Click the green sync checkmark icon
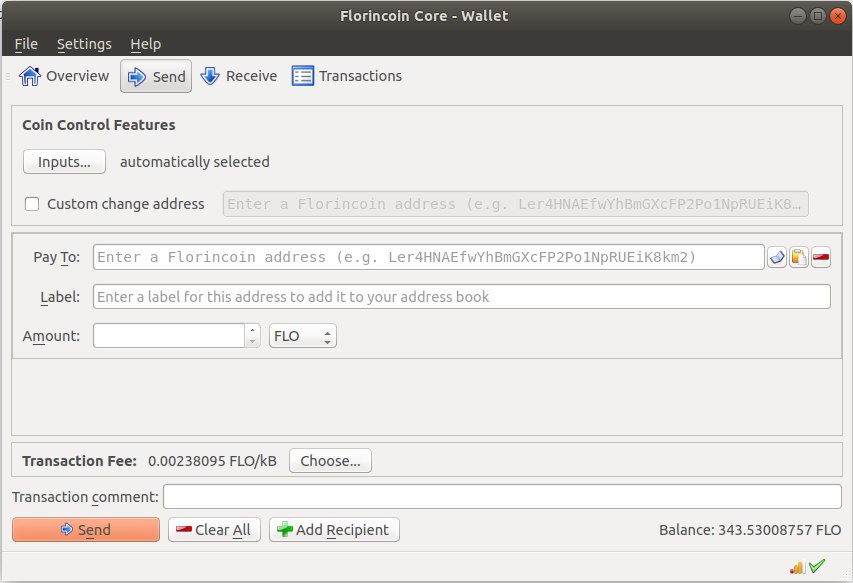The image size is (853, 583). click(x=817, y=566)
